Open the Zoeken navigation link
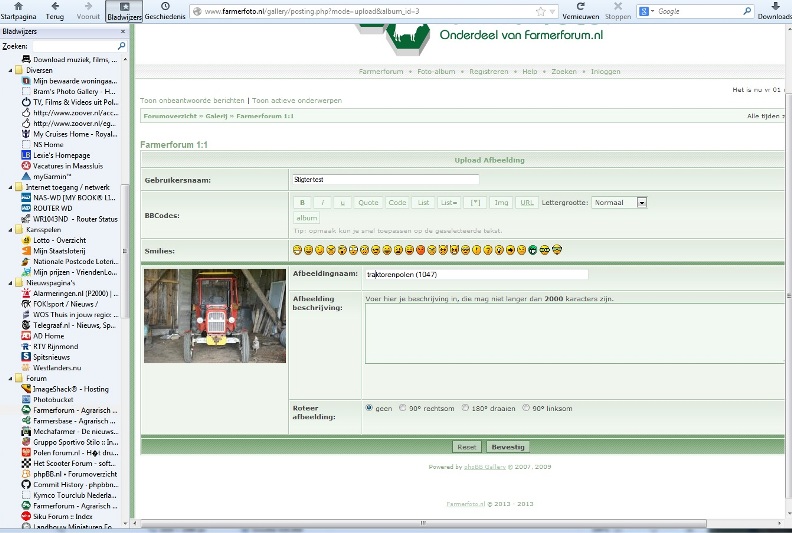The width and height of the screenshot is (792, 533). click(563, 72)
